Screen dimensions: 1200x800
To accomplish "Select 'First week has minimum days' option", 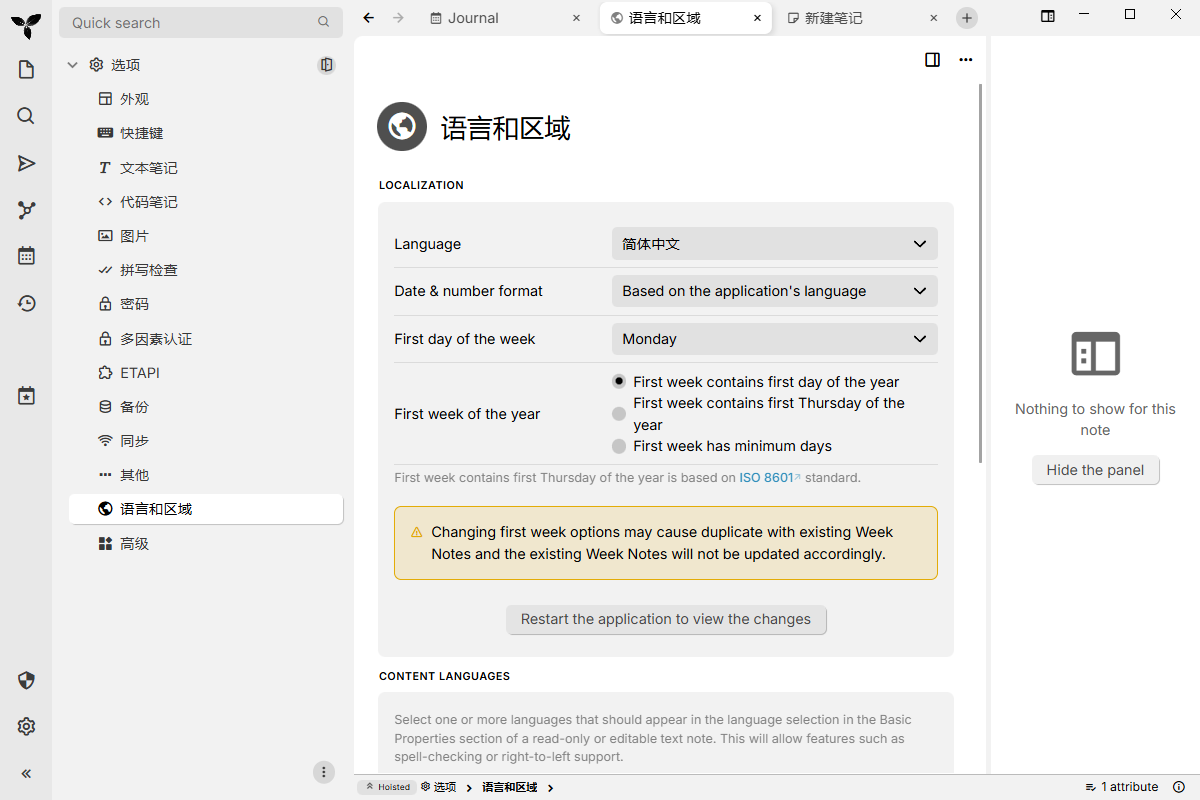I will click(x=618, y=446).
